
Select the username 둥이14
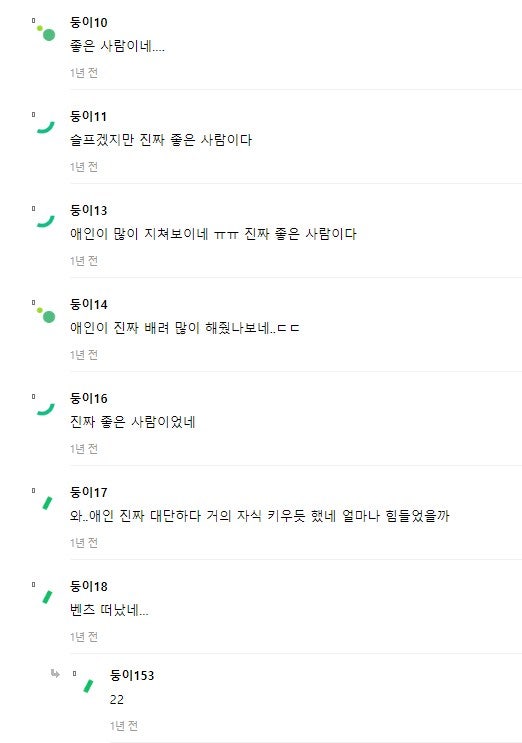click(x=89, y=304)
